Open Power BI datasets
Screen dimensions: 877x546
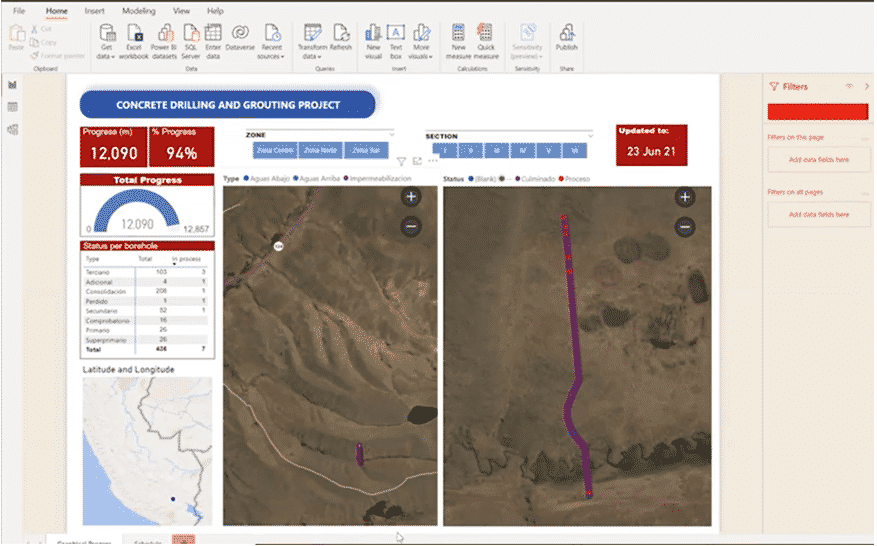click(164, 41)
